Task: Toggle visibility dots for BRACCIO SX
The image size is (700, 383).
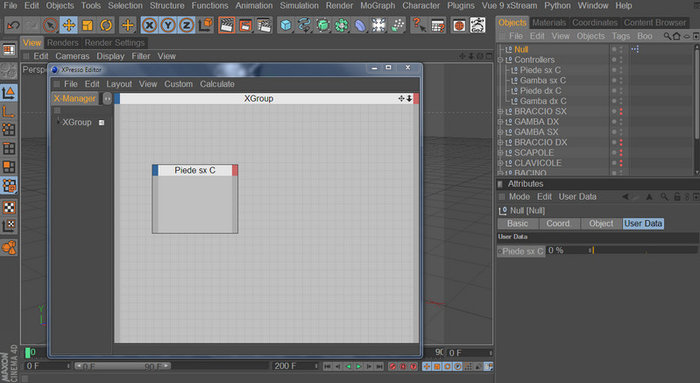Action: point(621,112)
